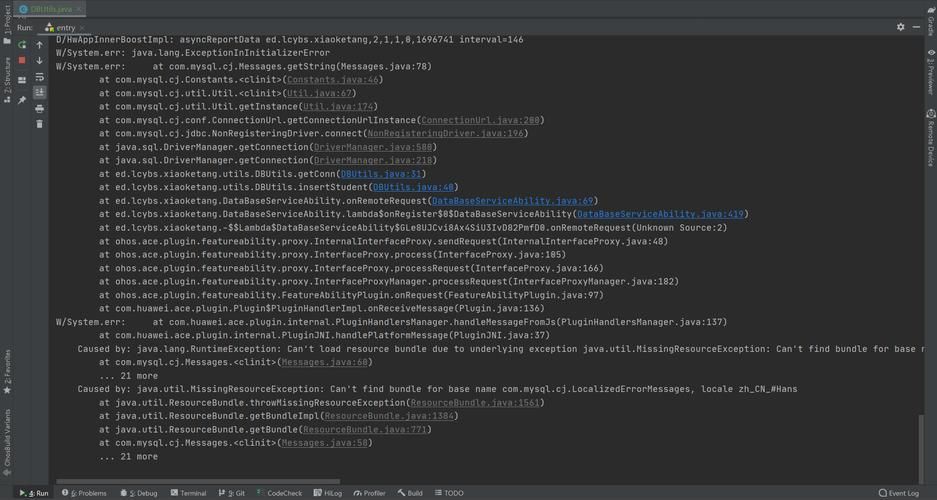Open the Git tool window
This screenshot has height=500, width=937.
[x=231, y=493]
